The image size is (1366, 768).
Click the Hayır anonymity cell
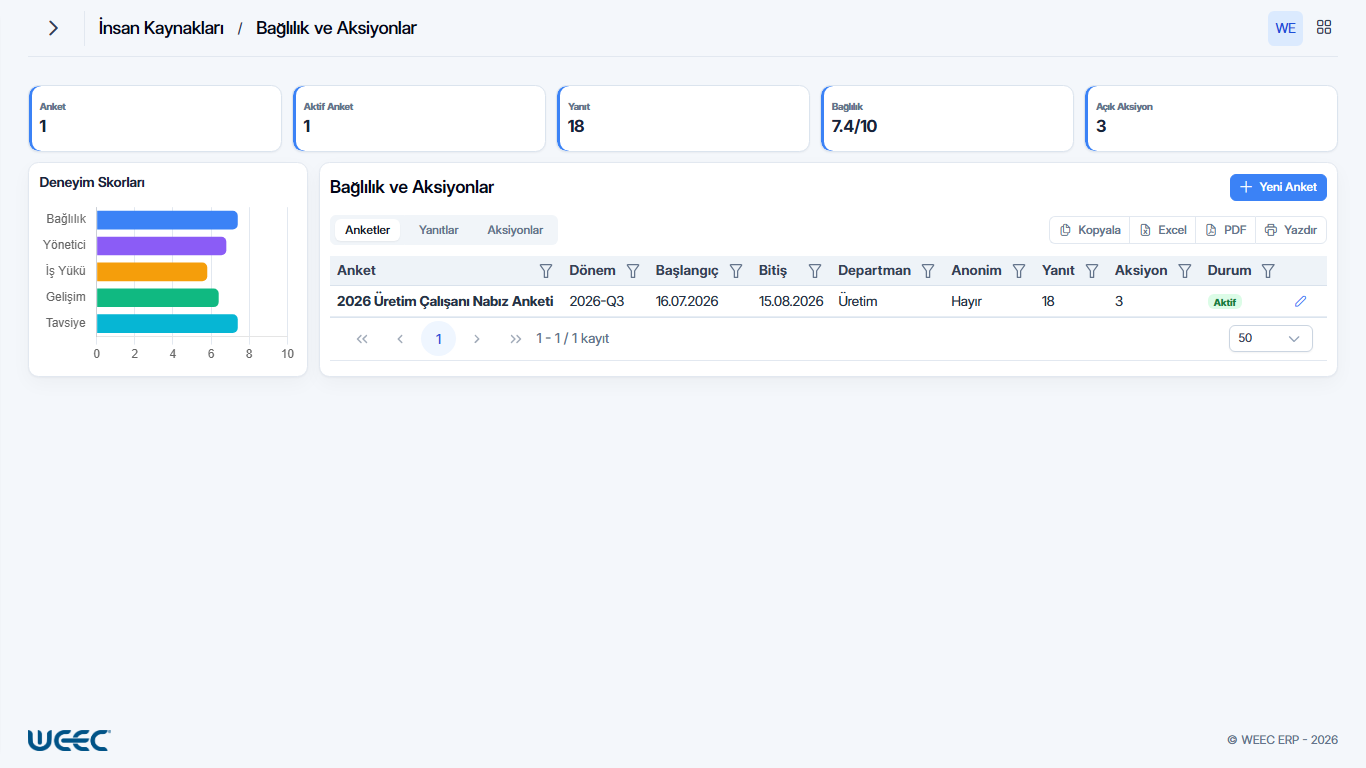click(x=966, y=301)
